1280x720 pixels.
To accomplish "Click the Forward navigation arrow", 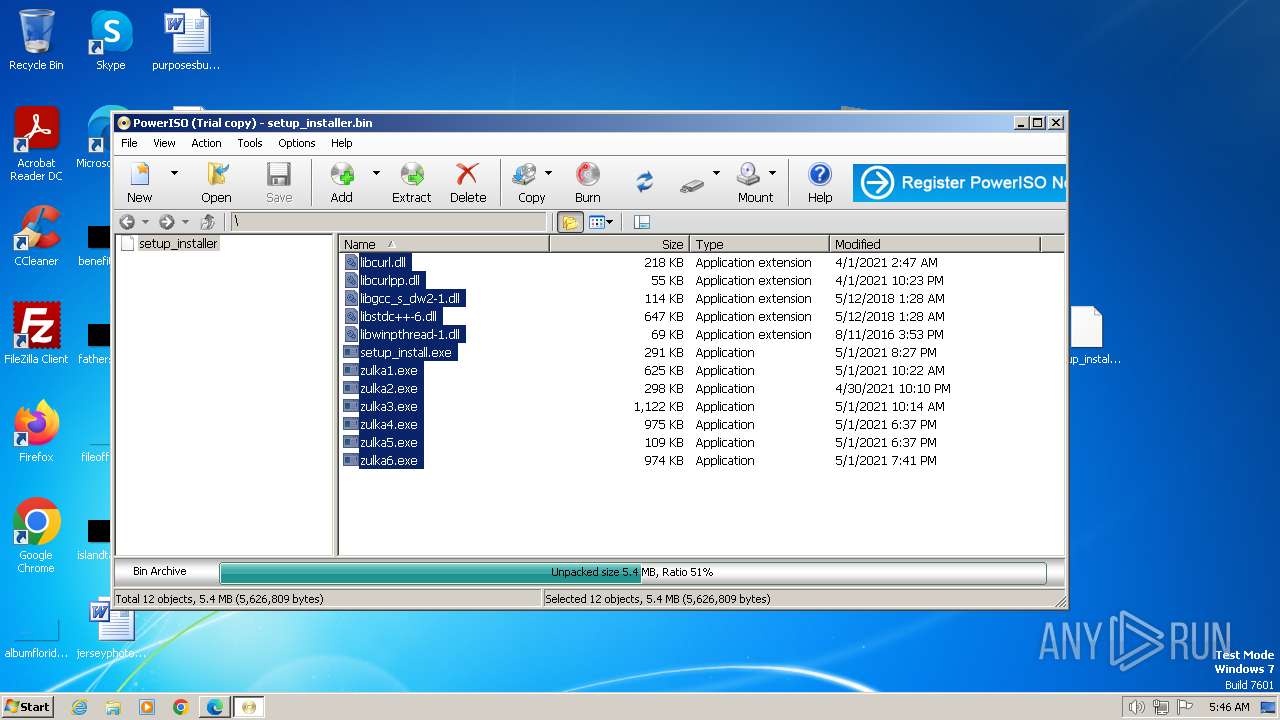I will [167, 222].
